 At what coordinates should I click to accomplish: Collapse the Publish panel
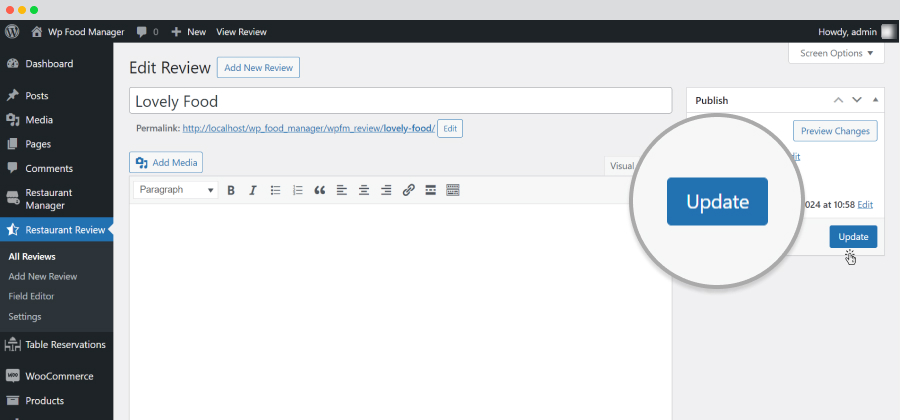(x=875, y=100)
